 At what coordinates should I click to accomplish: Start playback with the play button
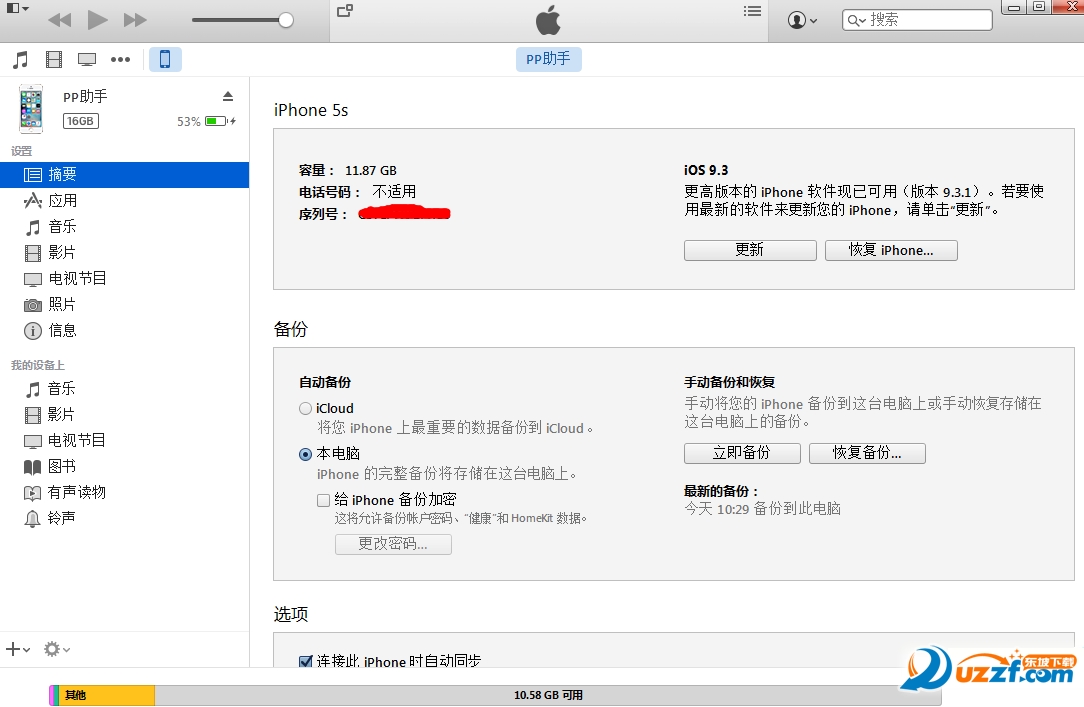pos(97,19)
